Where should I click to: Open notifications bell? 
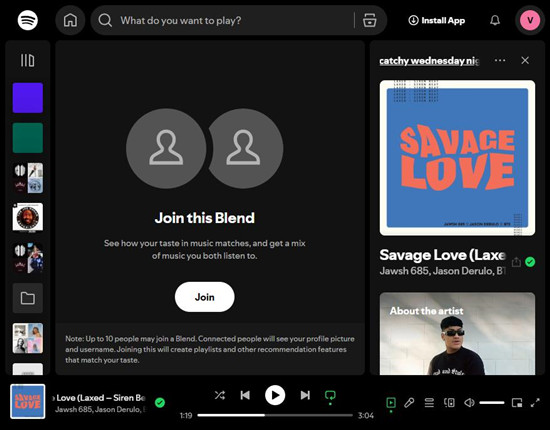point(495,20)
